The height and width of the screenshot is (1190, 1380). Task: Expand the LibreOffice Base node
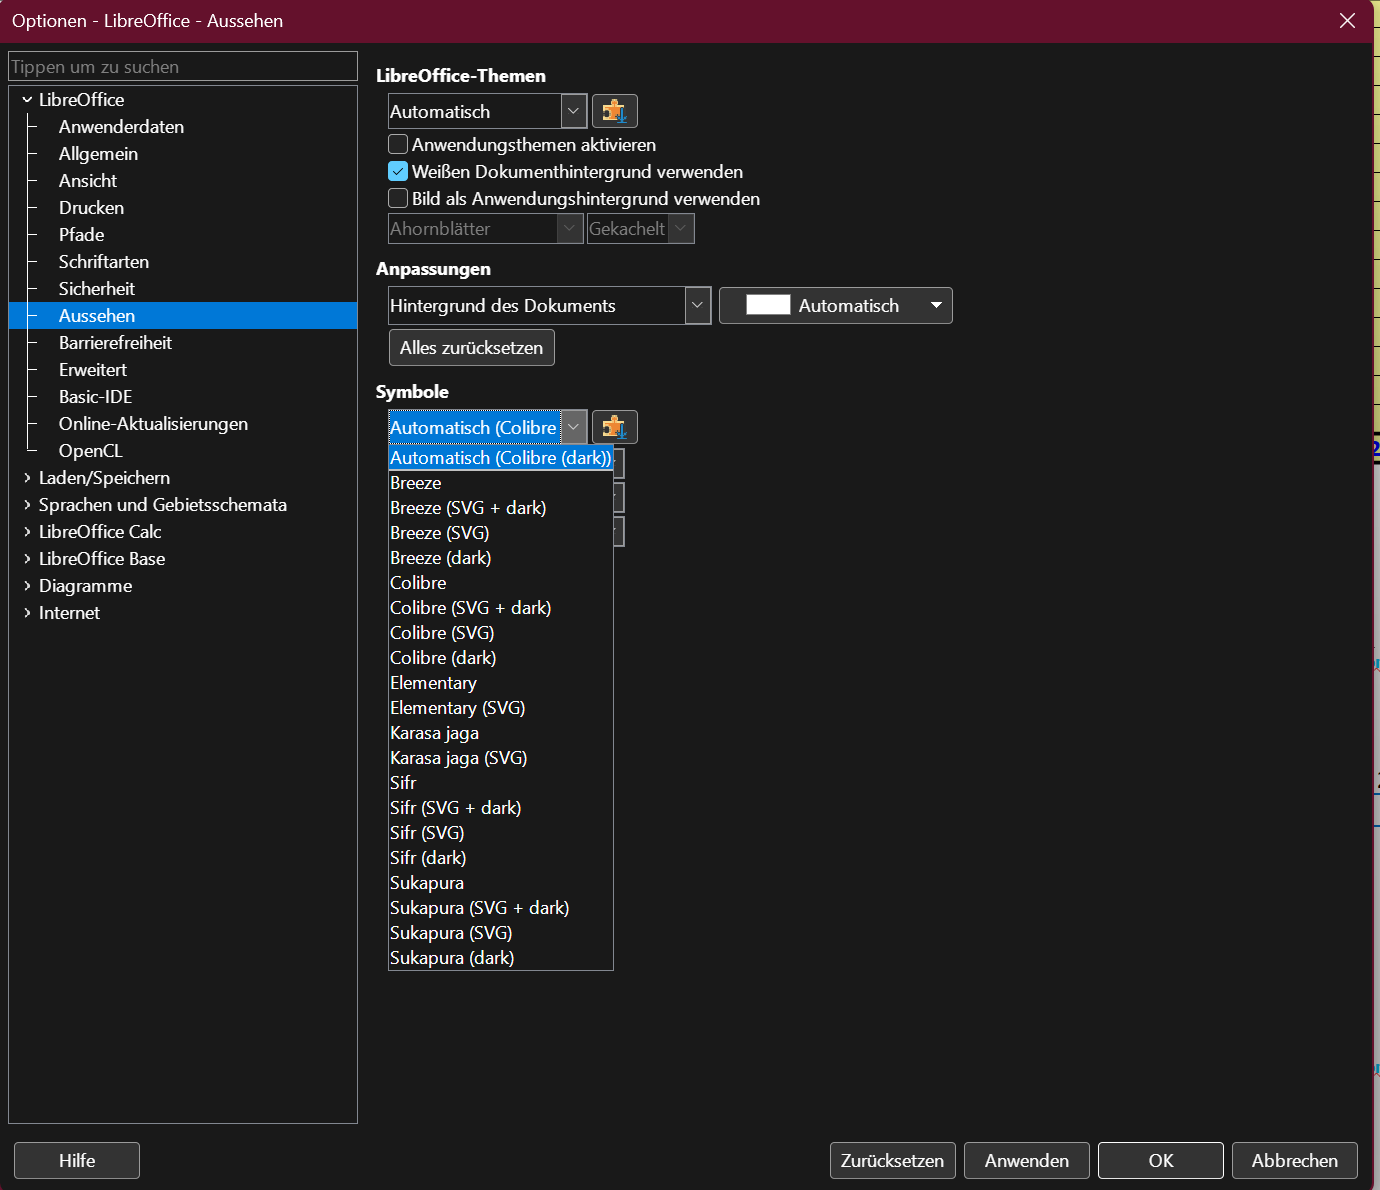point(27,559)
